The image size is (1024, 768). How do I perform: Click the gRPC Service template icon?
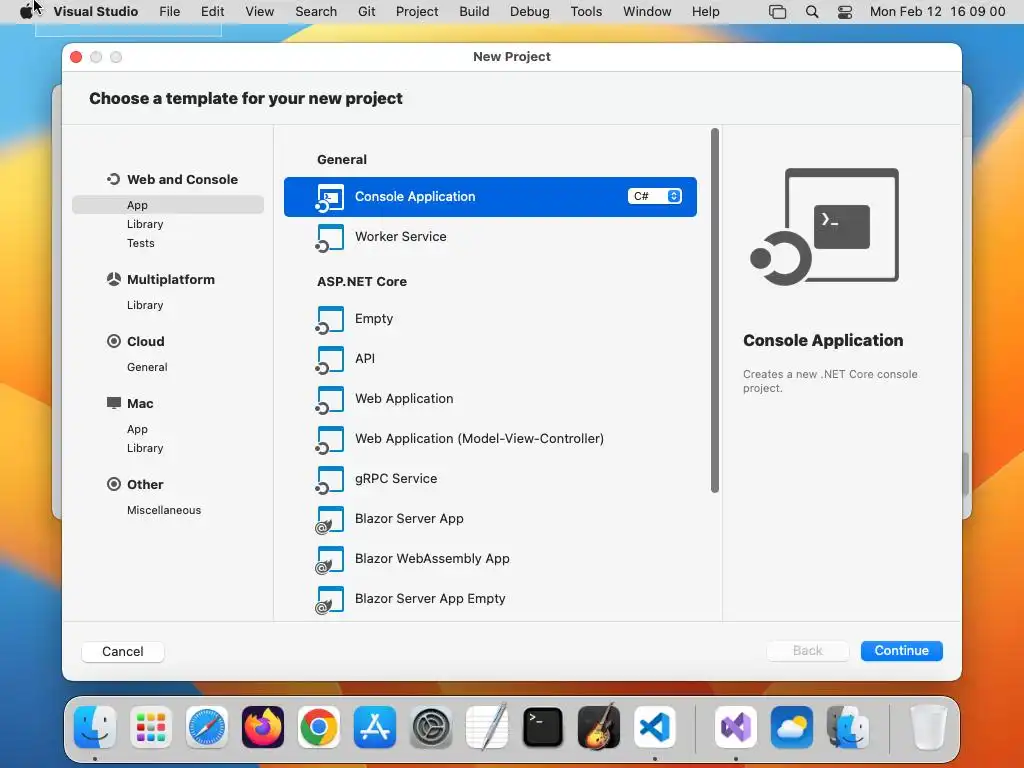click(x=330, y=480)
